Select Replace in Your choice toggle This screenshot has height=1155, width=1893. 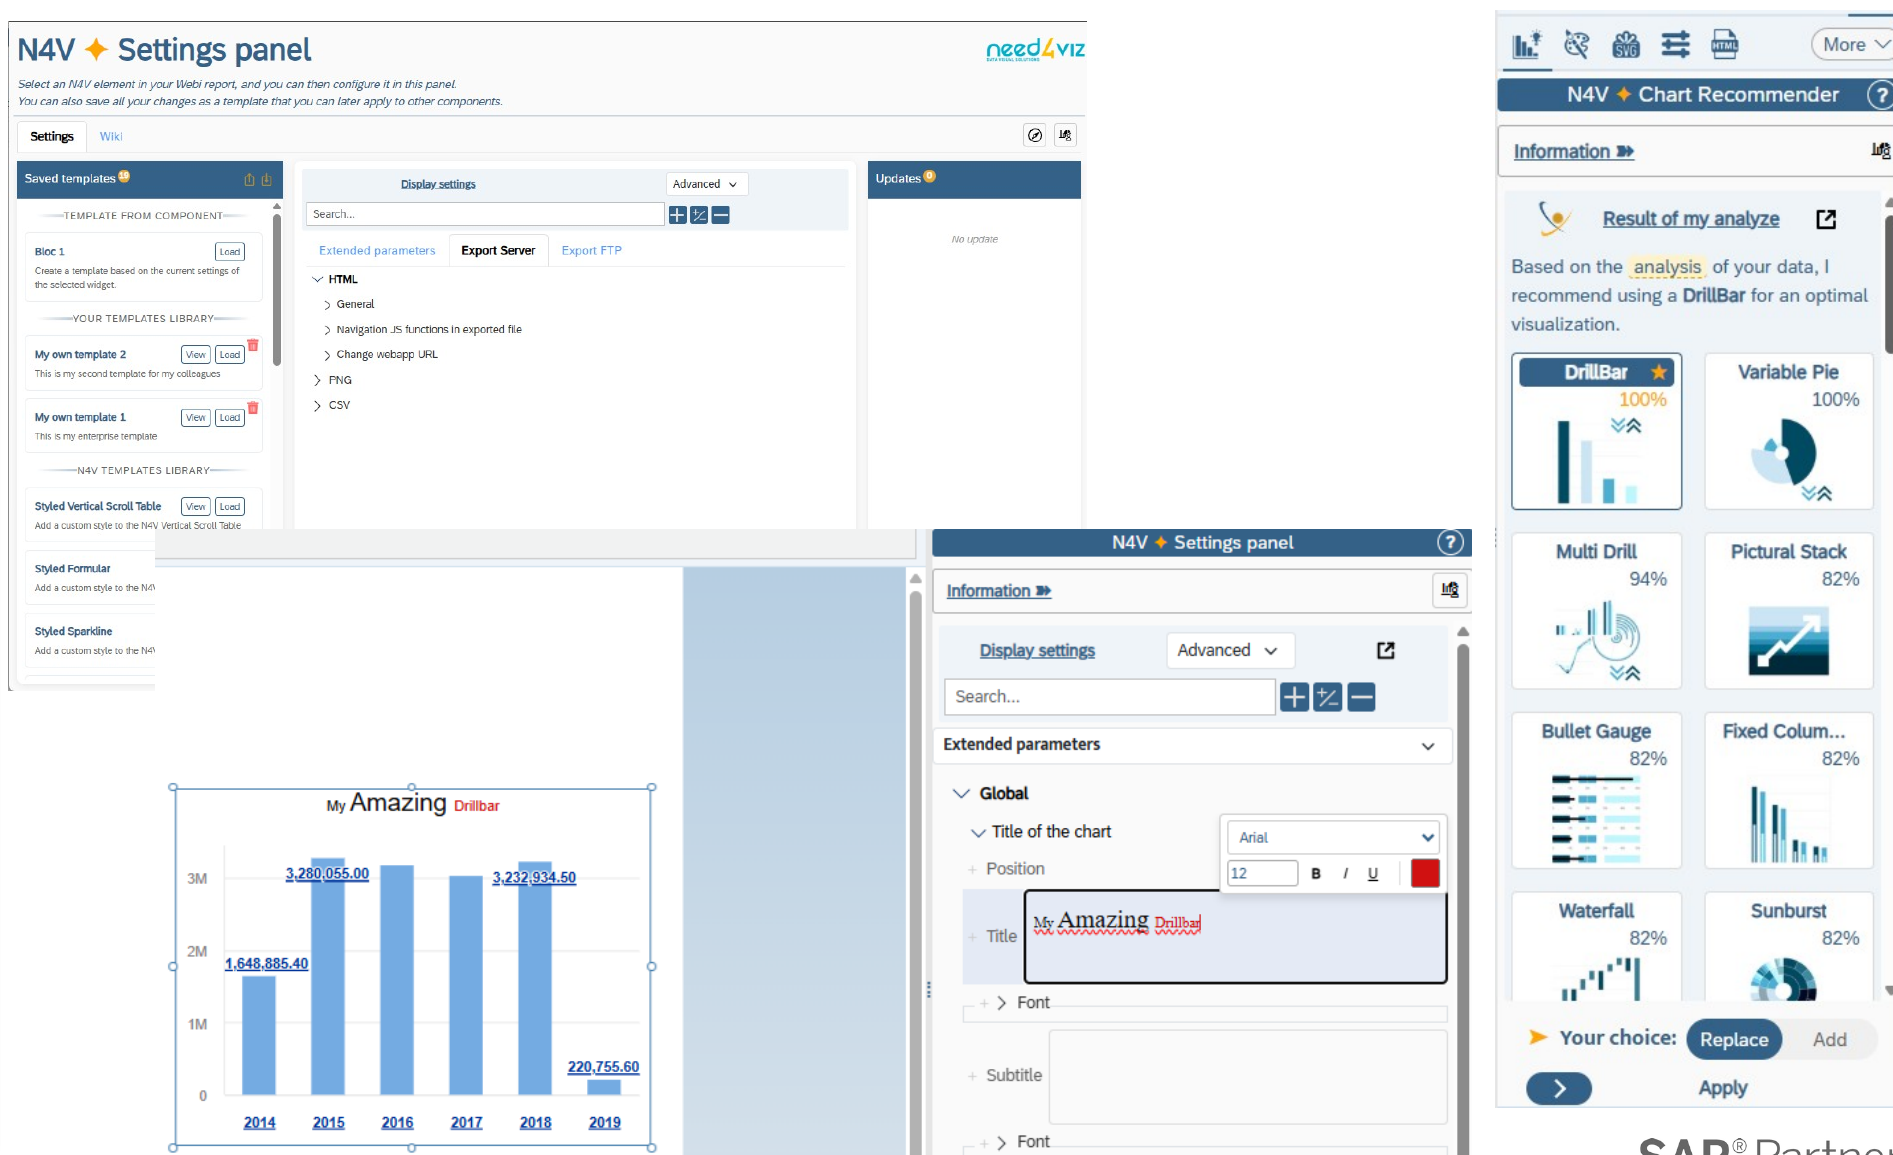[1734, 1039]
